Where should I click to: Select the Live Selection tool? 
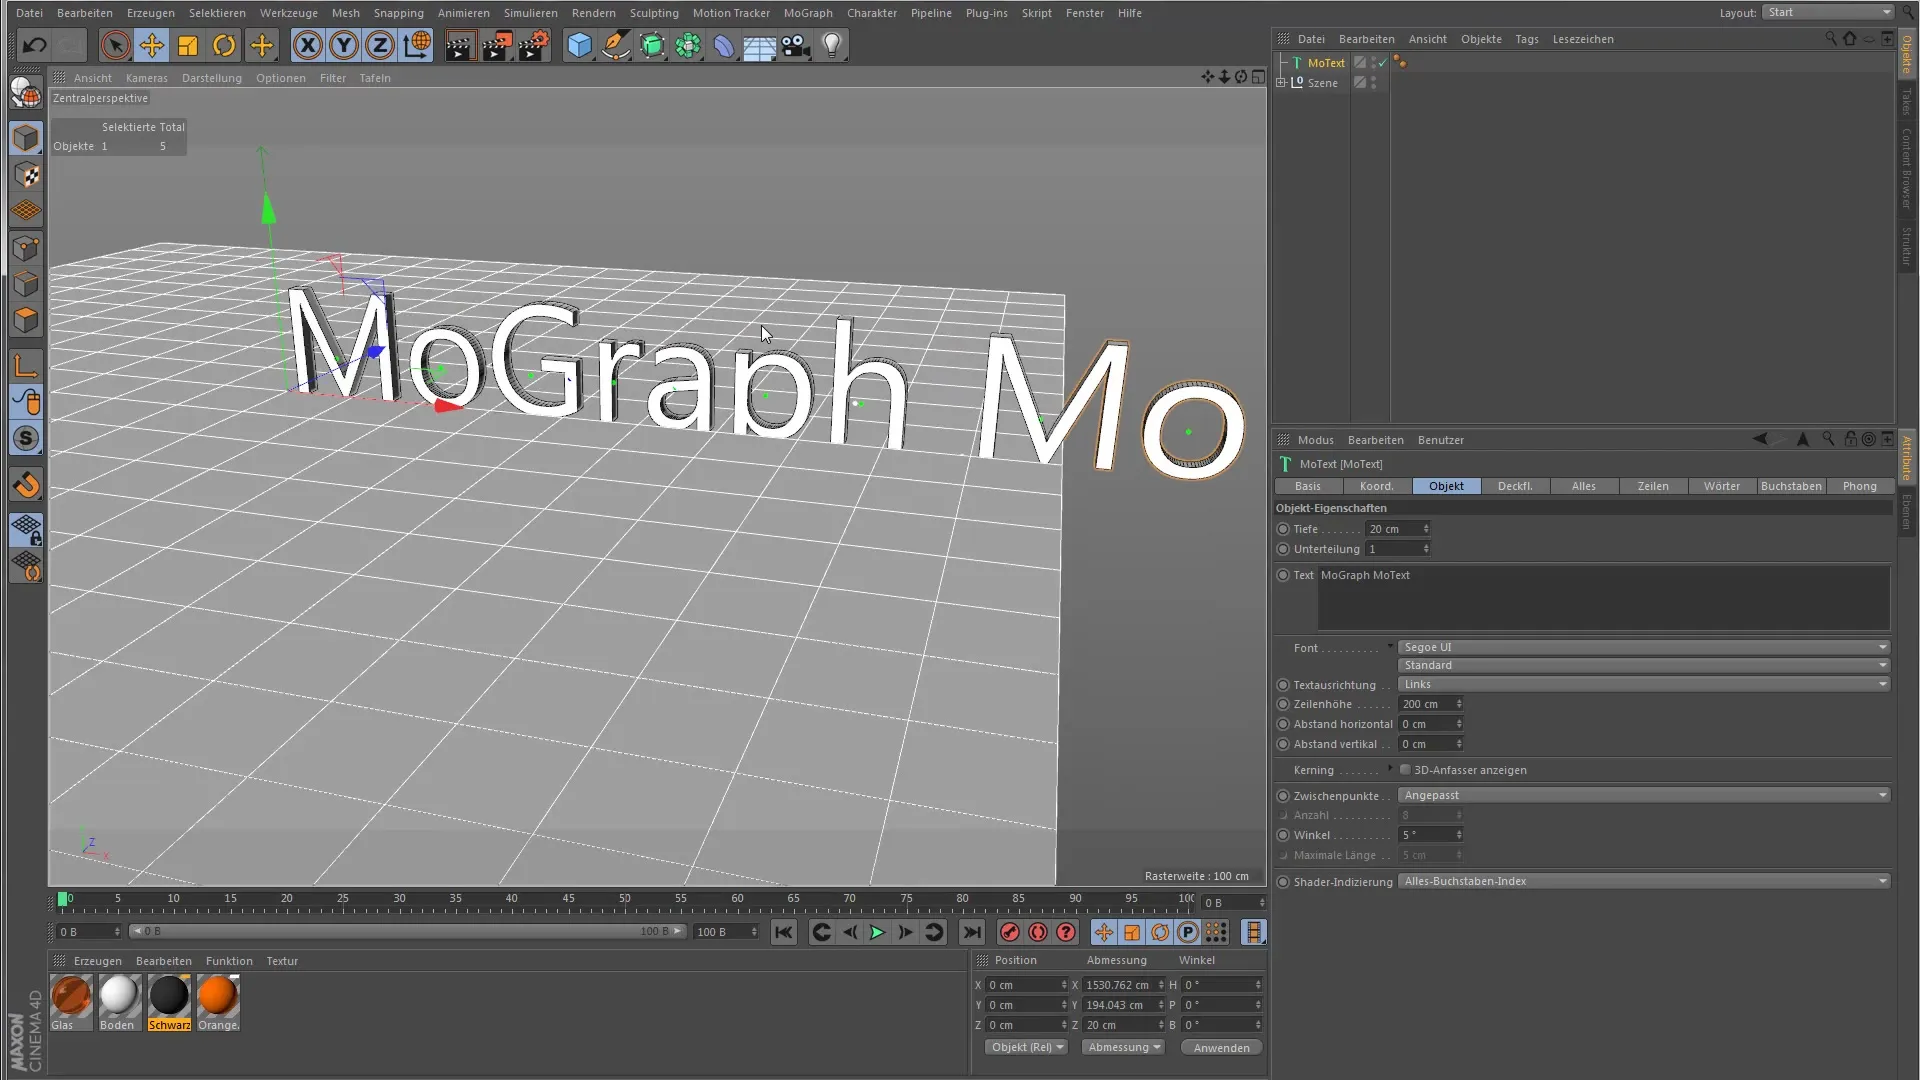point(115,45)
